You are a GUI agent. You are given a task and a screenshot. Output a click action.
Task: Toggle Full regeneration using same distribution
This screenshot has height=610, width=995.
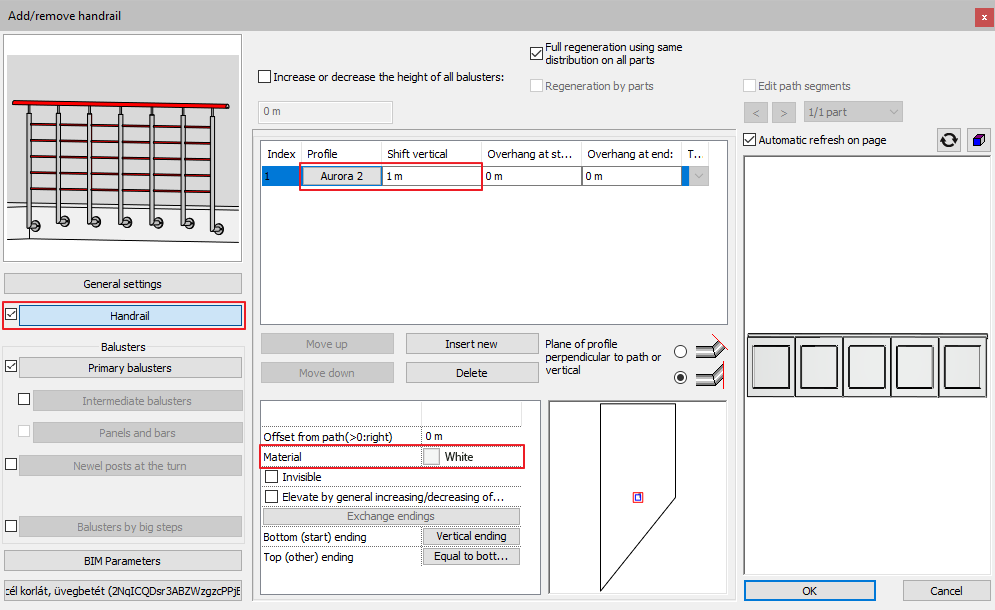click(536, 53)
